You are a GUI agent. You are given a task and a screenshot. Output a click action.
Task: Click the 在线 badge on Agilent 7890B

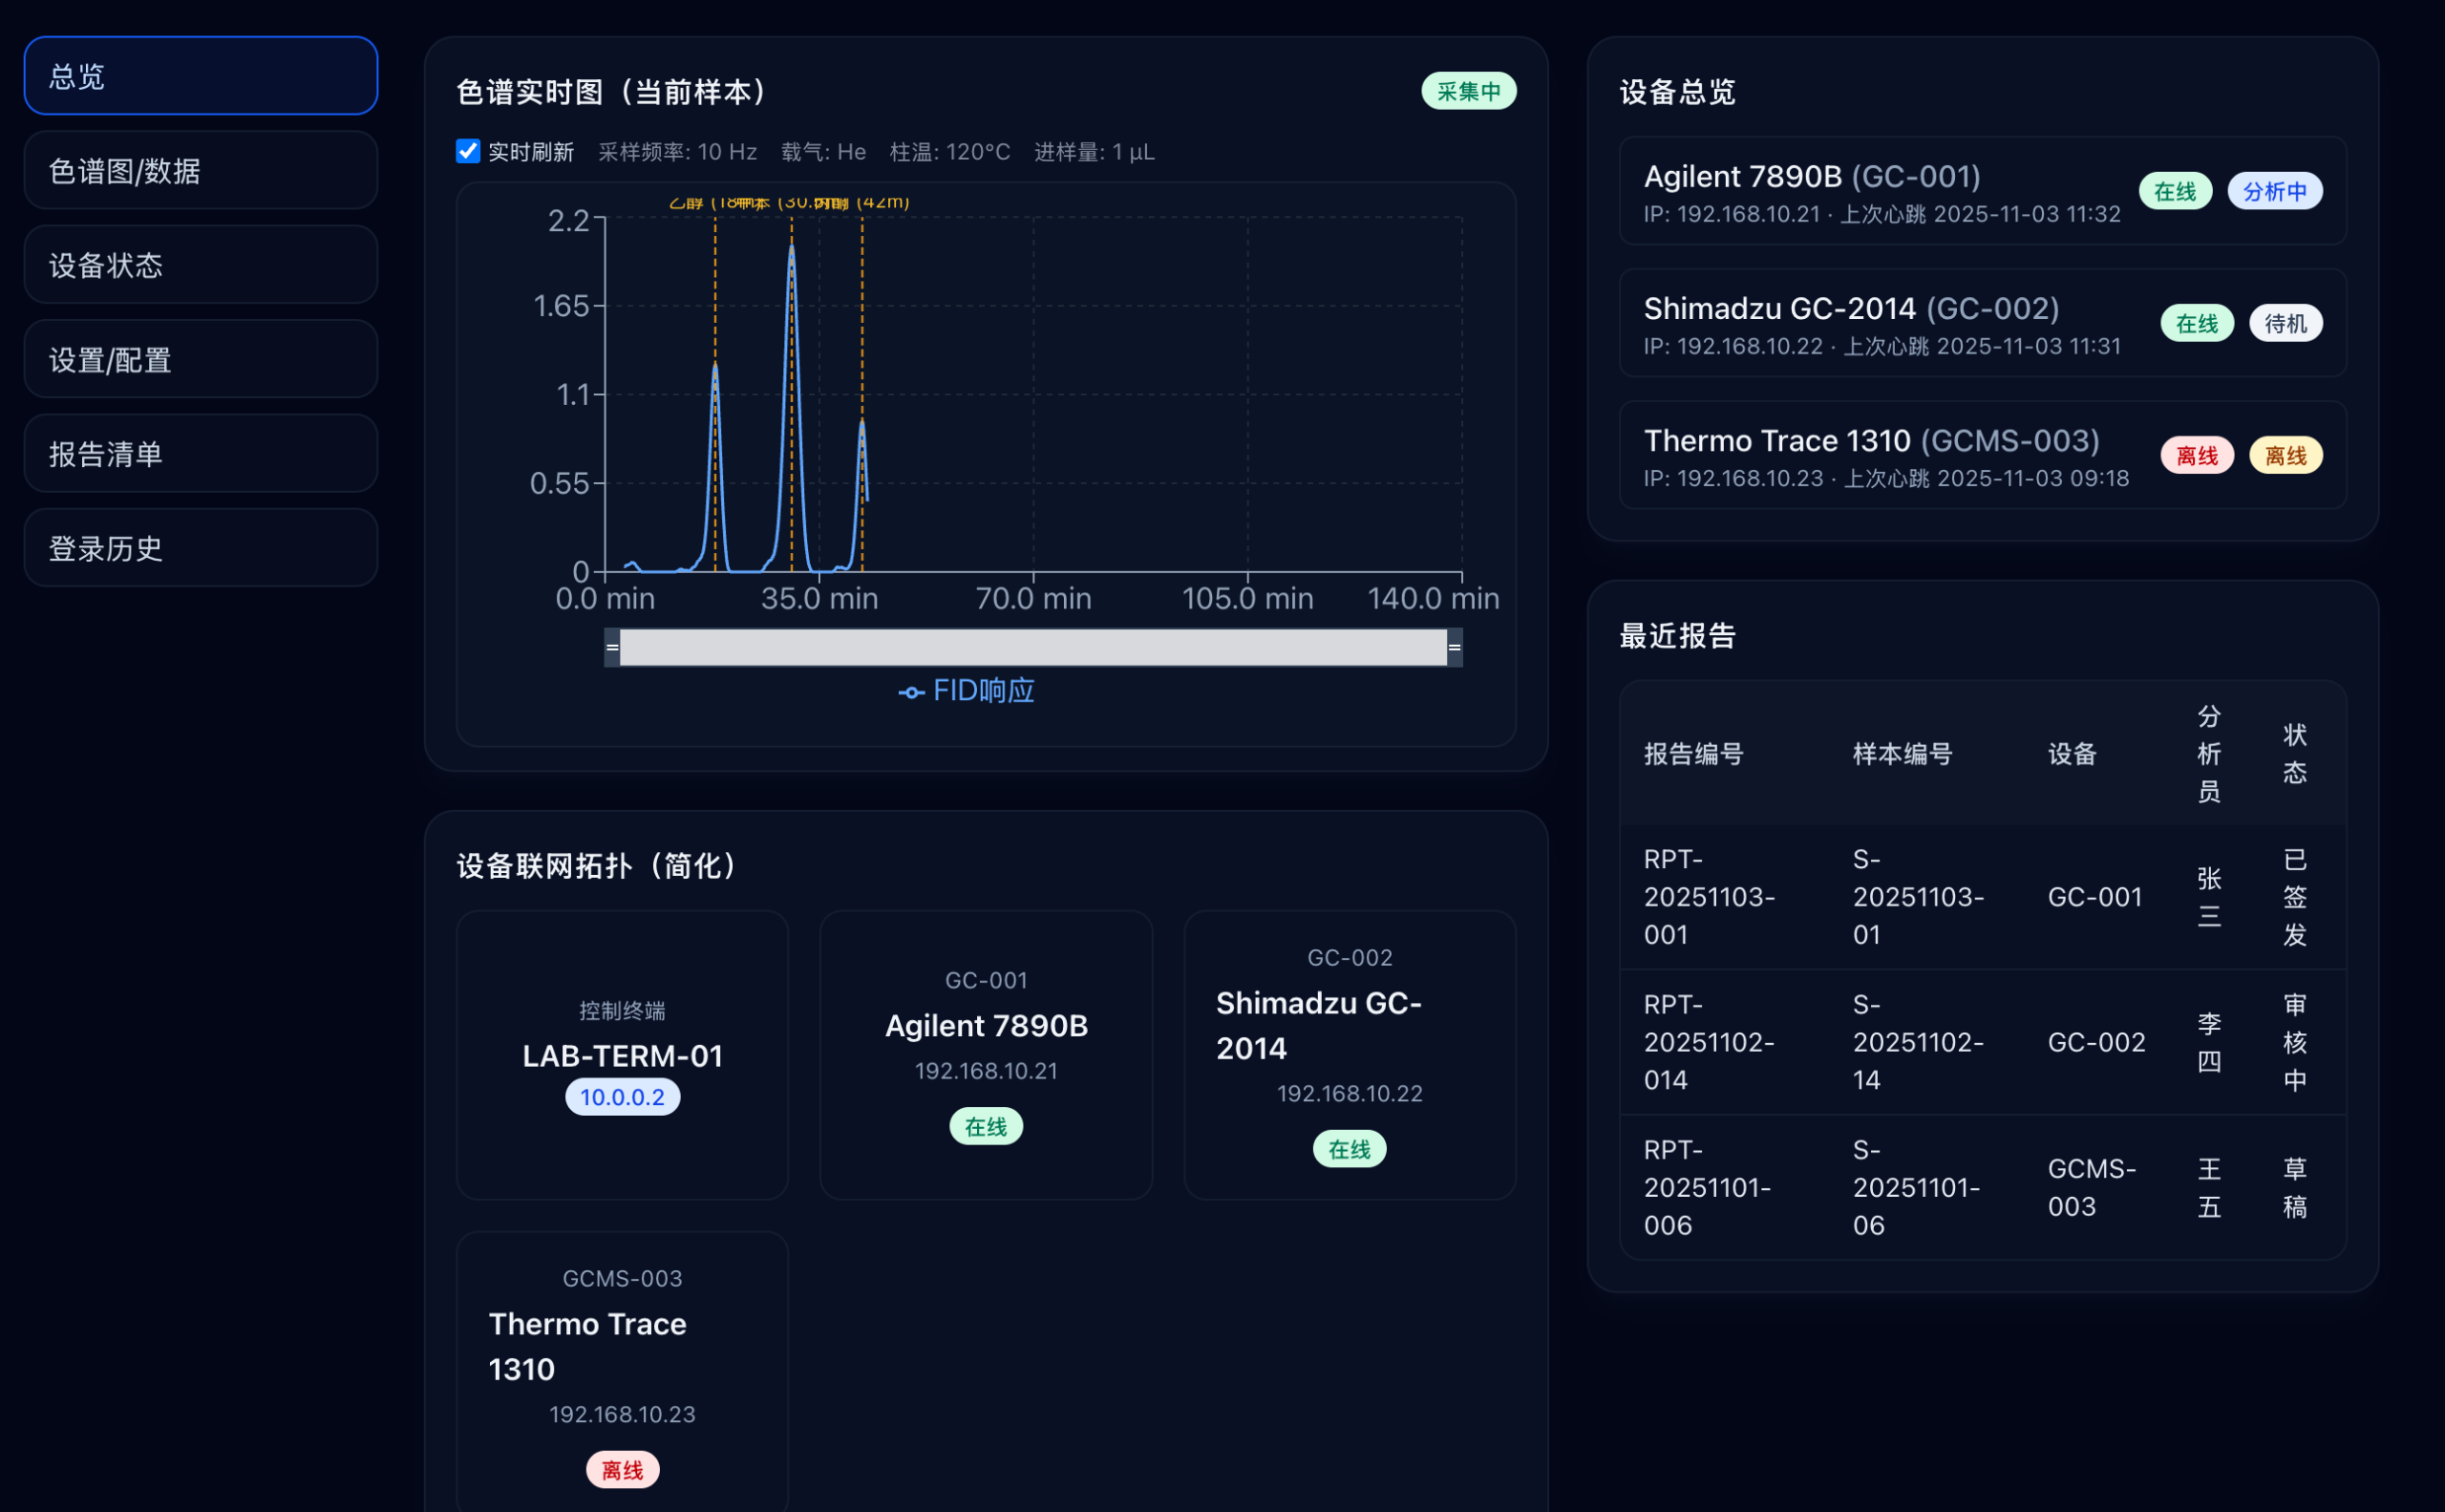(x=2175, y=191)
